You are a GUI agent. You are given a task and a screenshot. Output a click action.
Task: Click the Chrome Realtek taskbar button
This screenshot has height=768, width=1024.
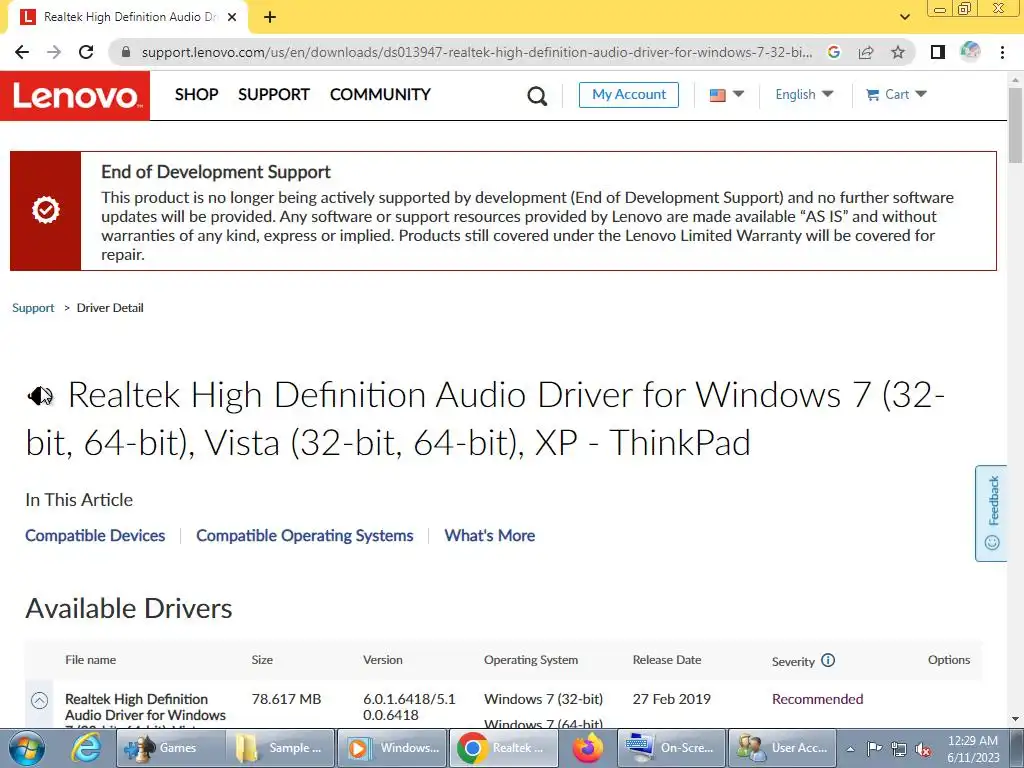tap(504, 748)
